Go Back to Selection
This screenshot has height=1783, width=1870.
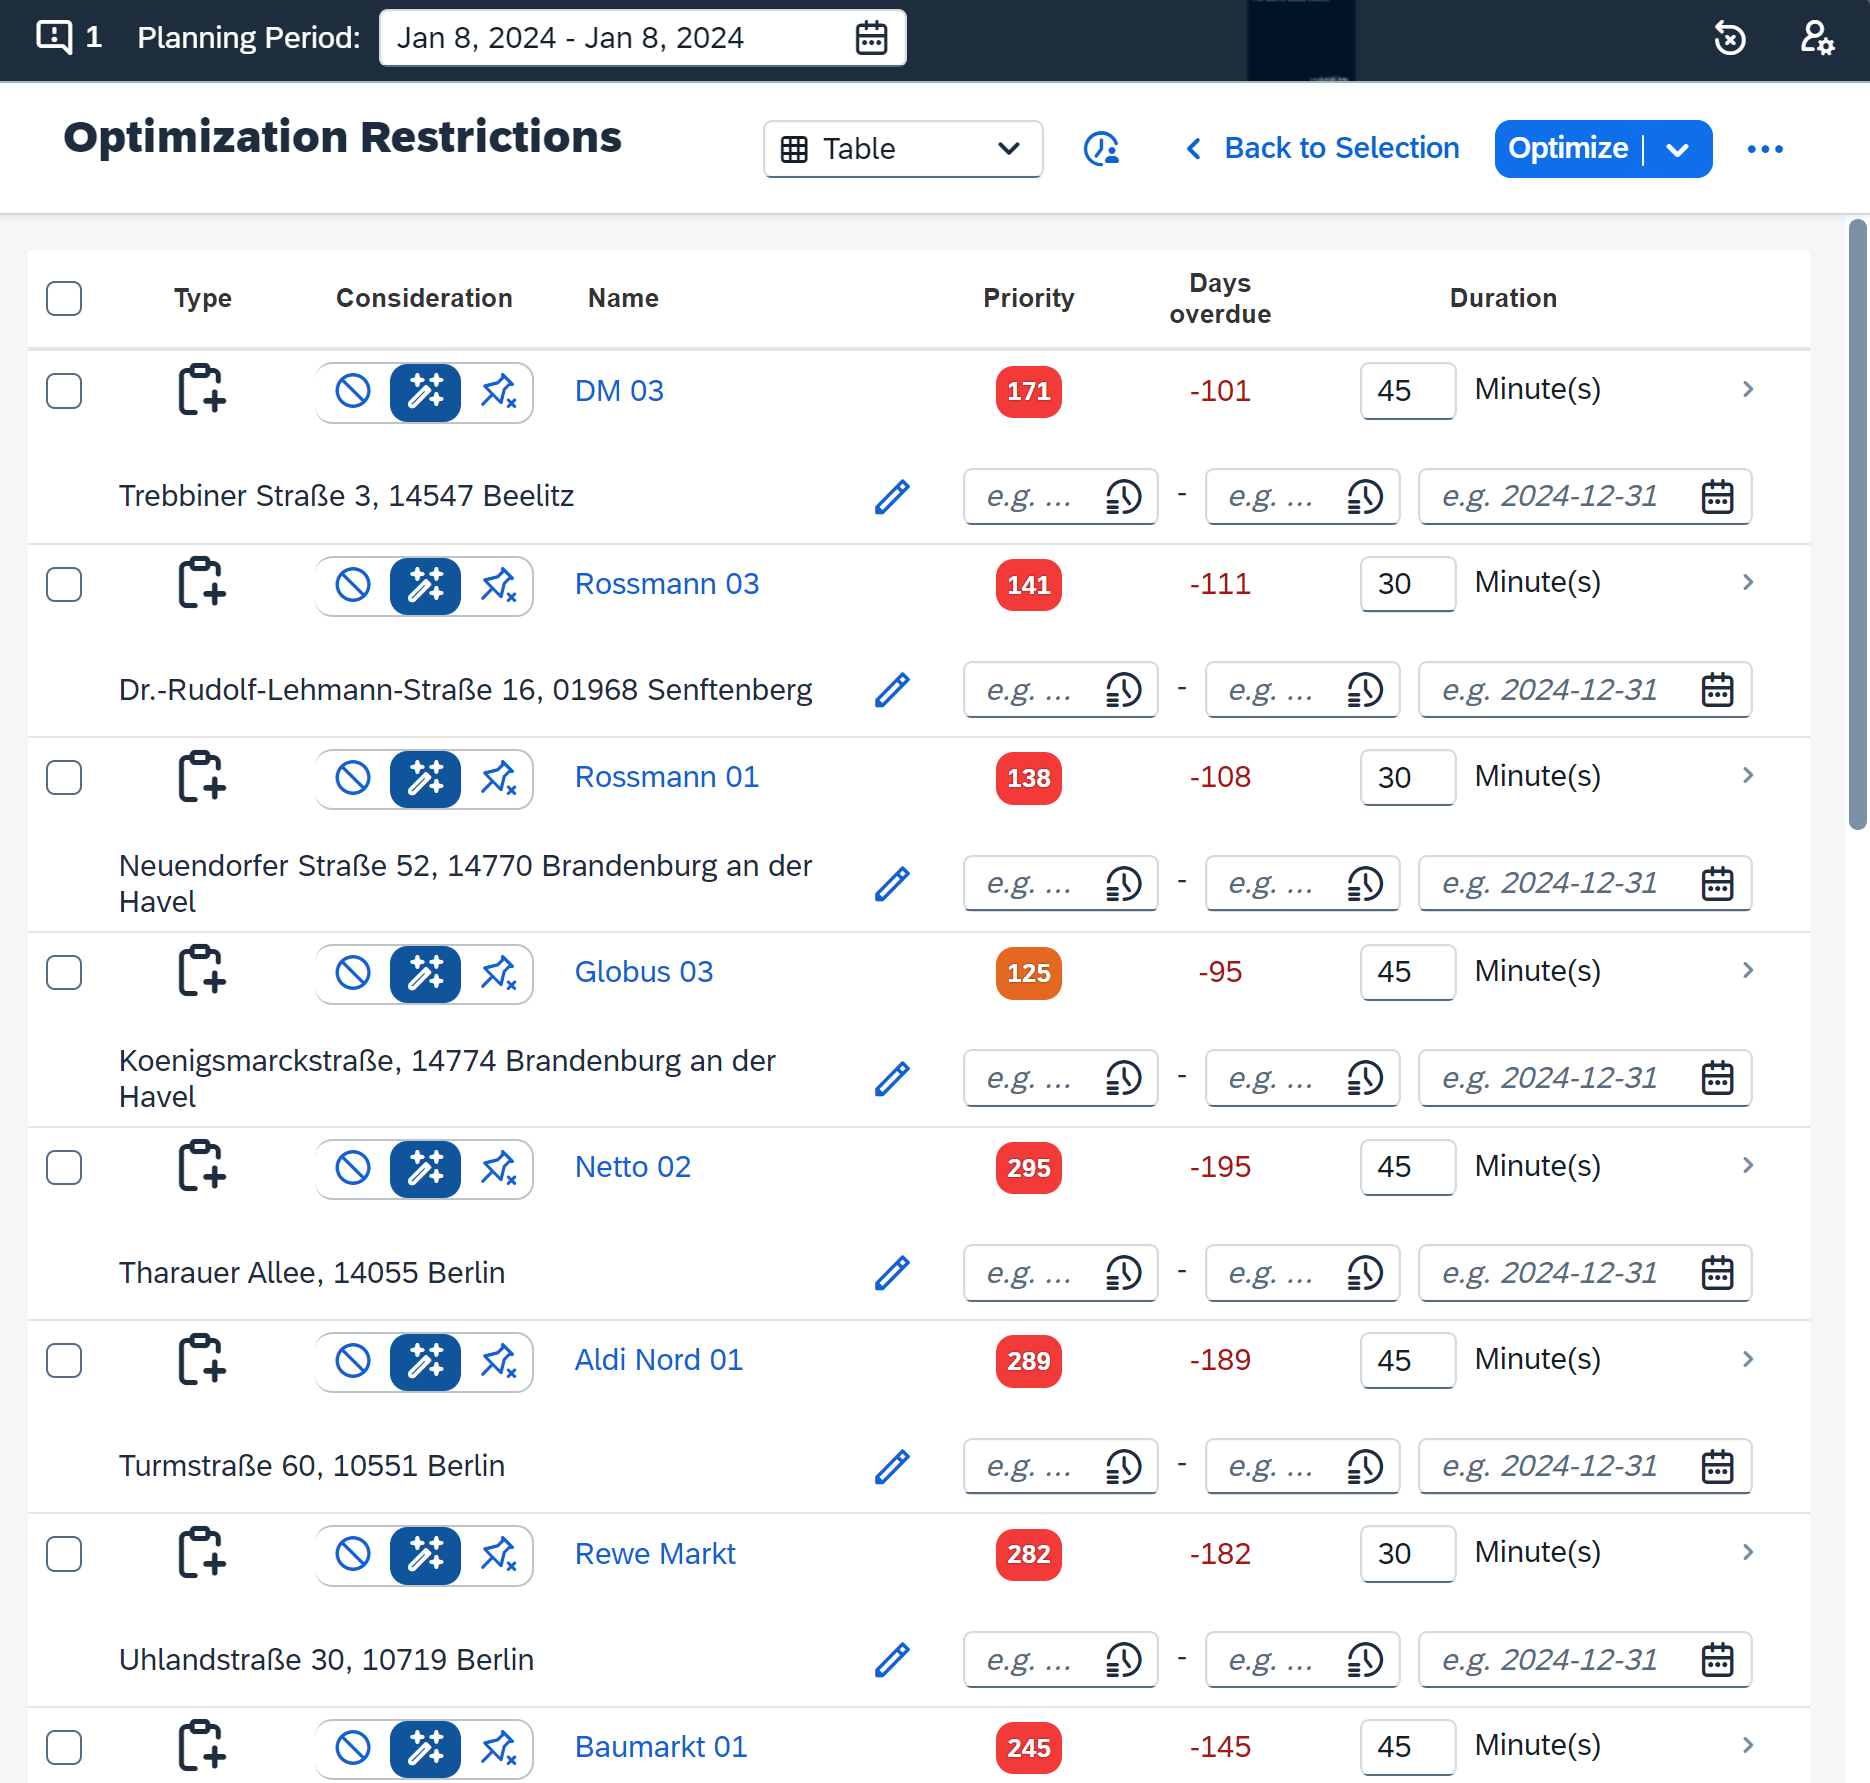coord(1322,148)
